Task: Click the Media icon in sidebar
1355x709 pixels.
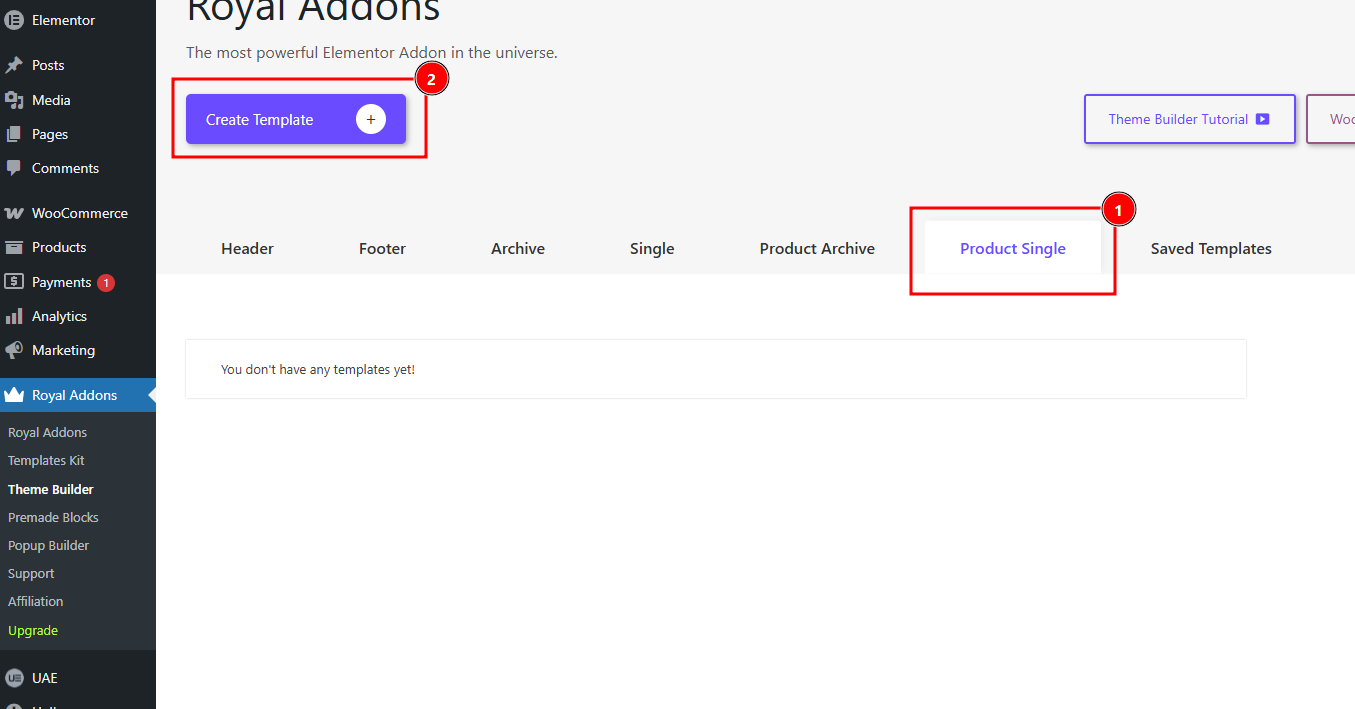Action: point(14,100)
